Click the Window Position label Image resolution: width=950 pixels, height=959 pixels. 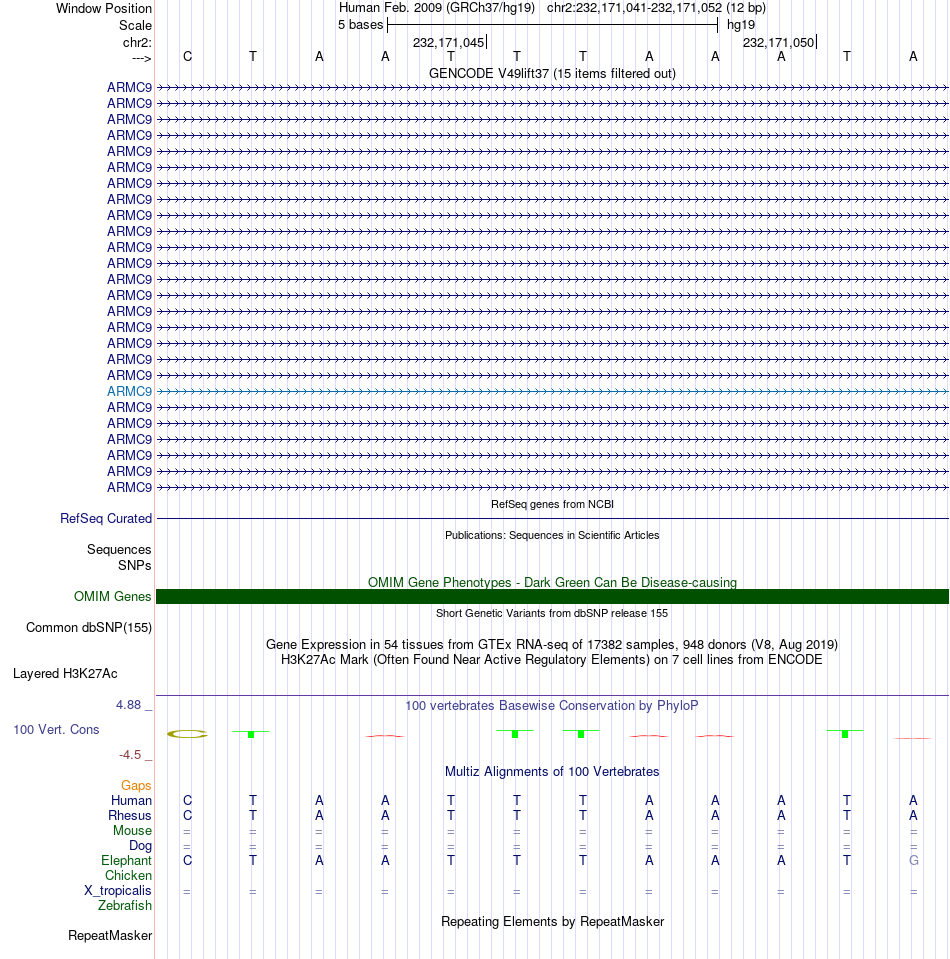click(x=103, y=9)
